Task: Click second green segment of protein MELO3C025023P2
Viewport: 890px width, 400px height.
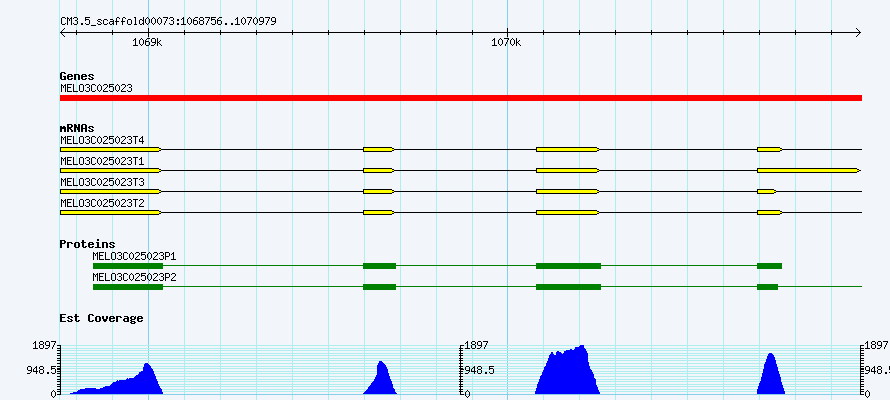Action: [x=379, y=287]
